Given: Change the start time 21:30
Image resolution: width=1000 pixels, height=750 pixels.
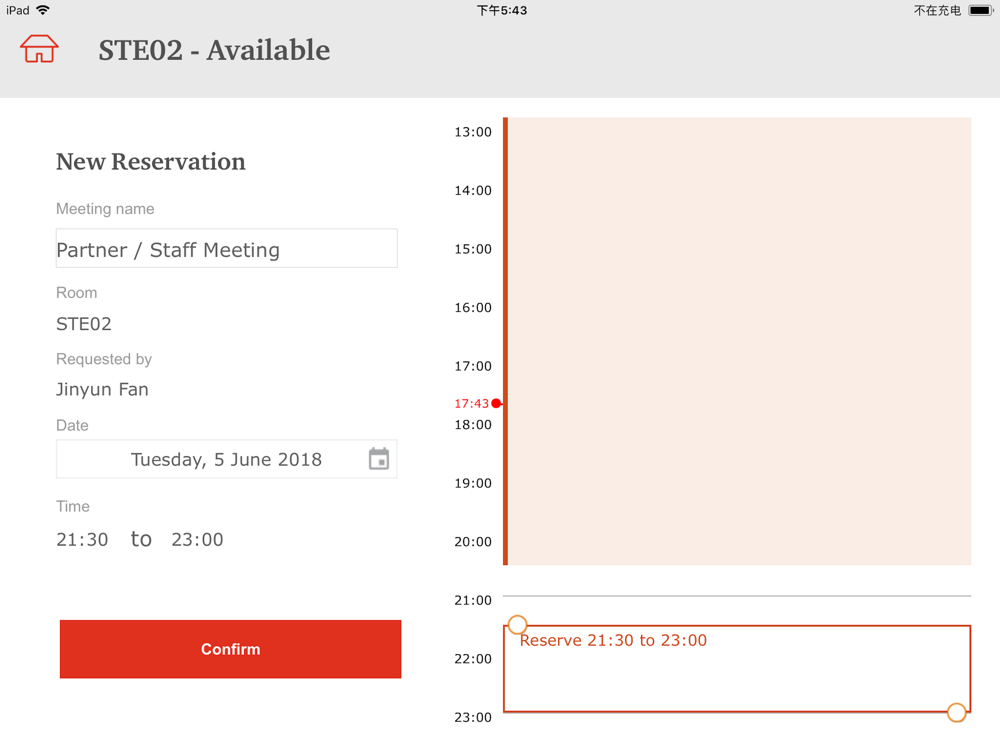Looking at the screenshot, I should coord(82,540).
